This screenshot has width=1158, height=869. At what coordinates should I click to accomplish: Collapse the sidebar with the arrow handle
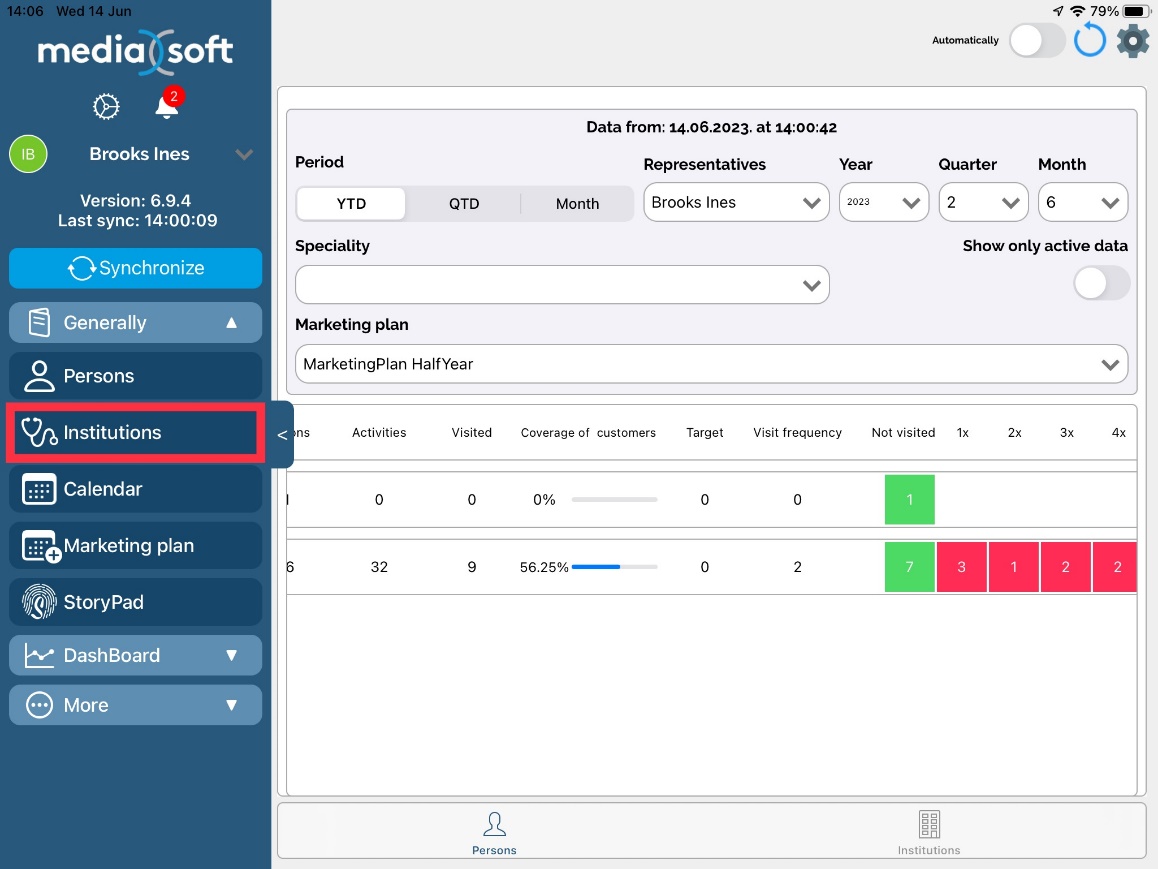[x=282, y=435]
